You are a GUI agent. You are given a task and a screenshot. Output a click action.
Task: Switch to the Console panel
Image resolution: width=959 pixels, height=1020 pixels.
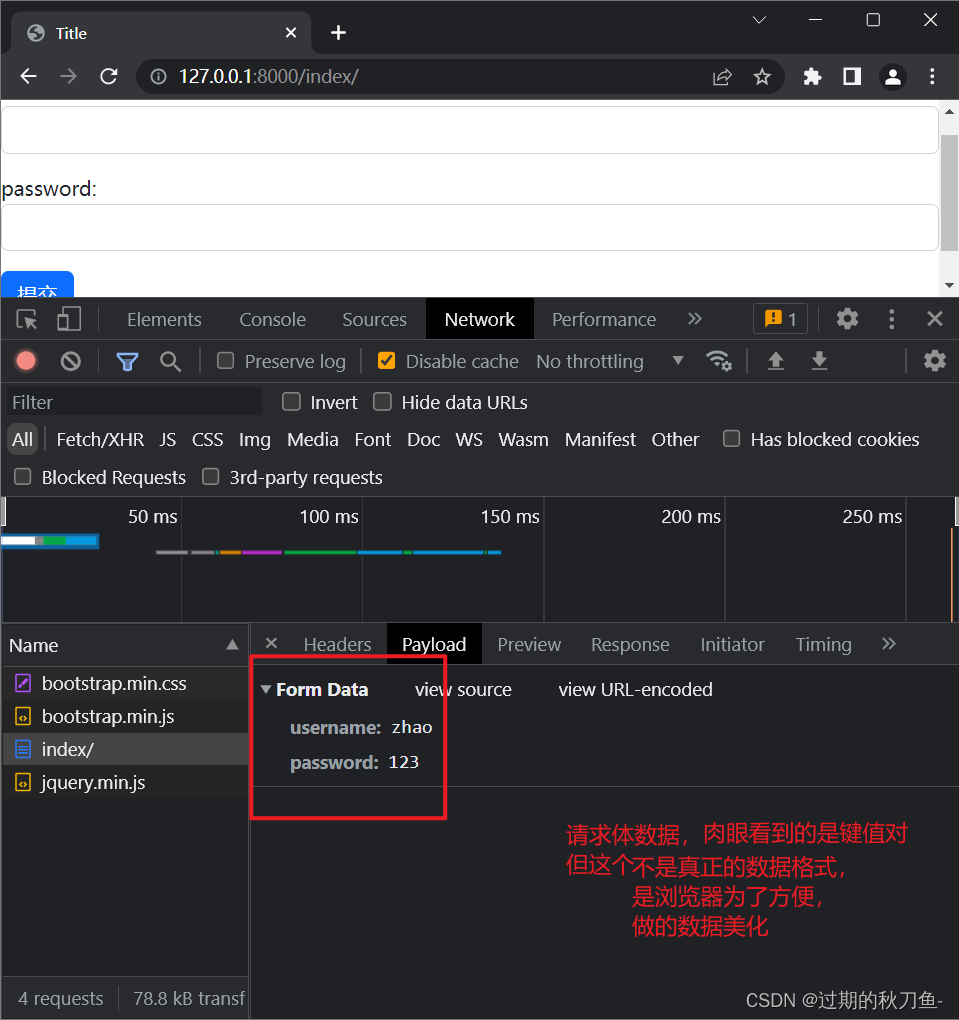tap(273, 319)
